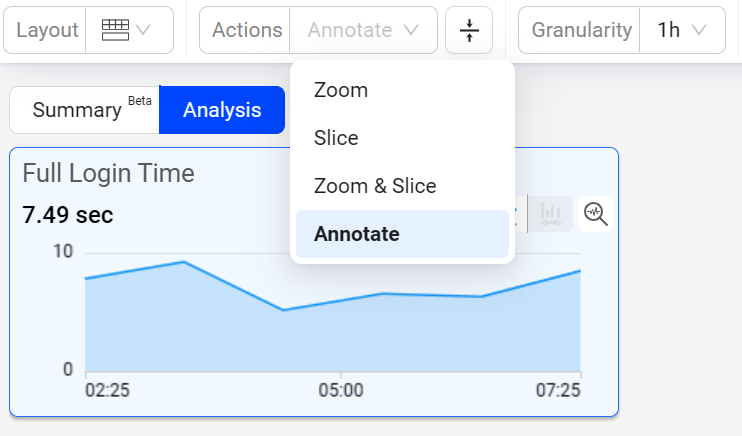Viewport: 742px width, 436px height.
Task: Open the Annotate actions dropdown
Action: [363, 30]
